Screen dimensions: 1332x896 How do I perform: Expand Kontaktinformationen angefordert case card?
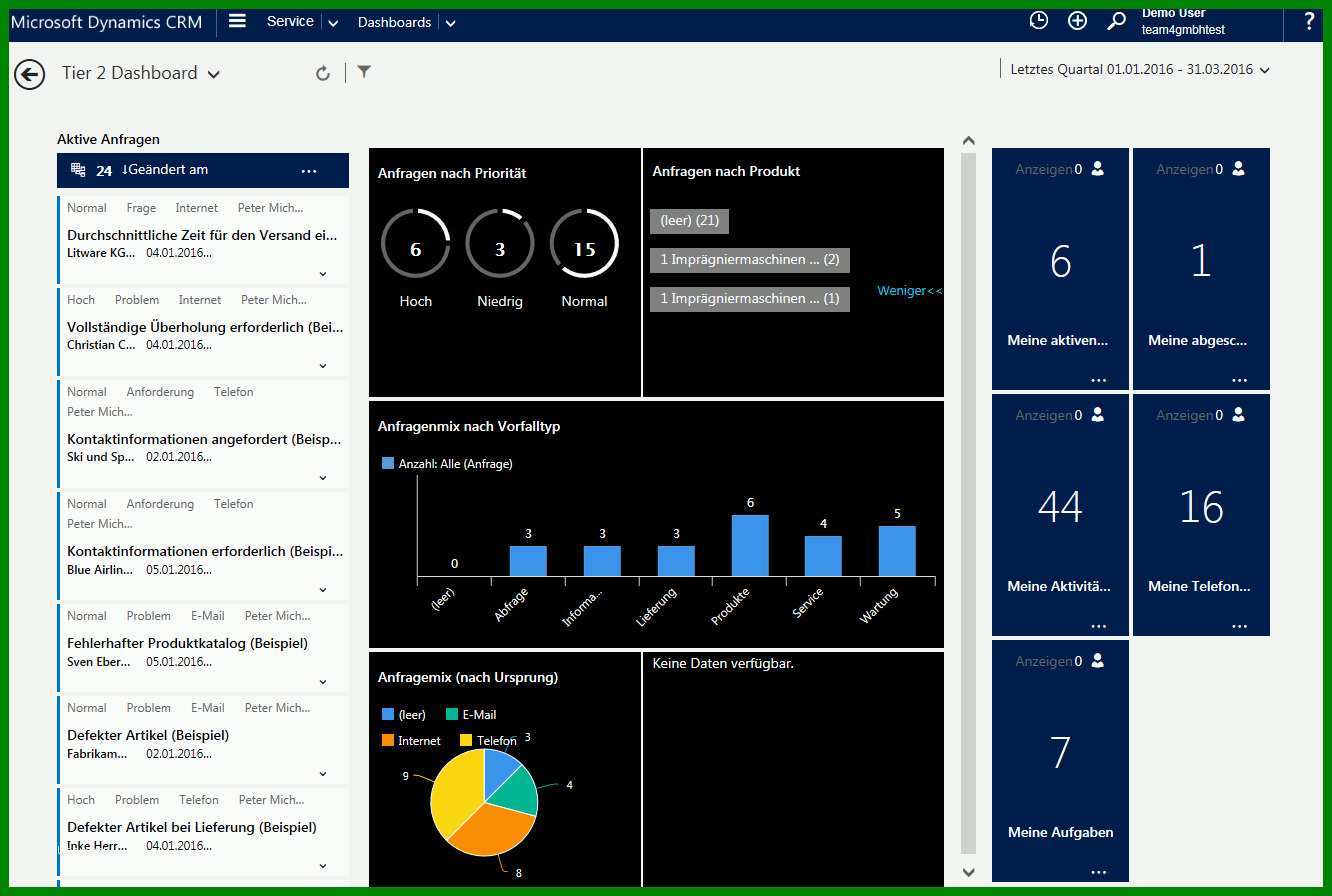tap(323, 478)
